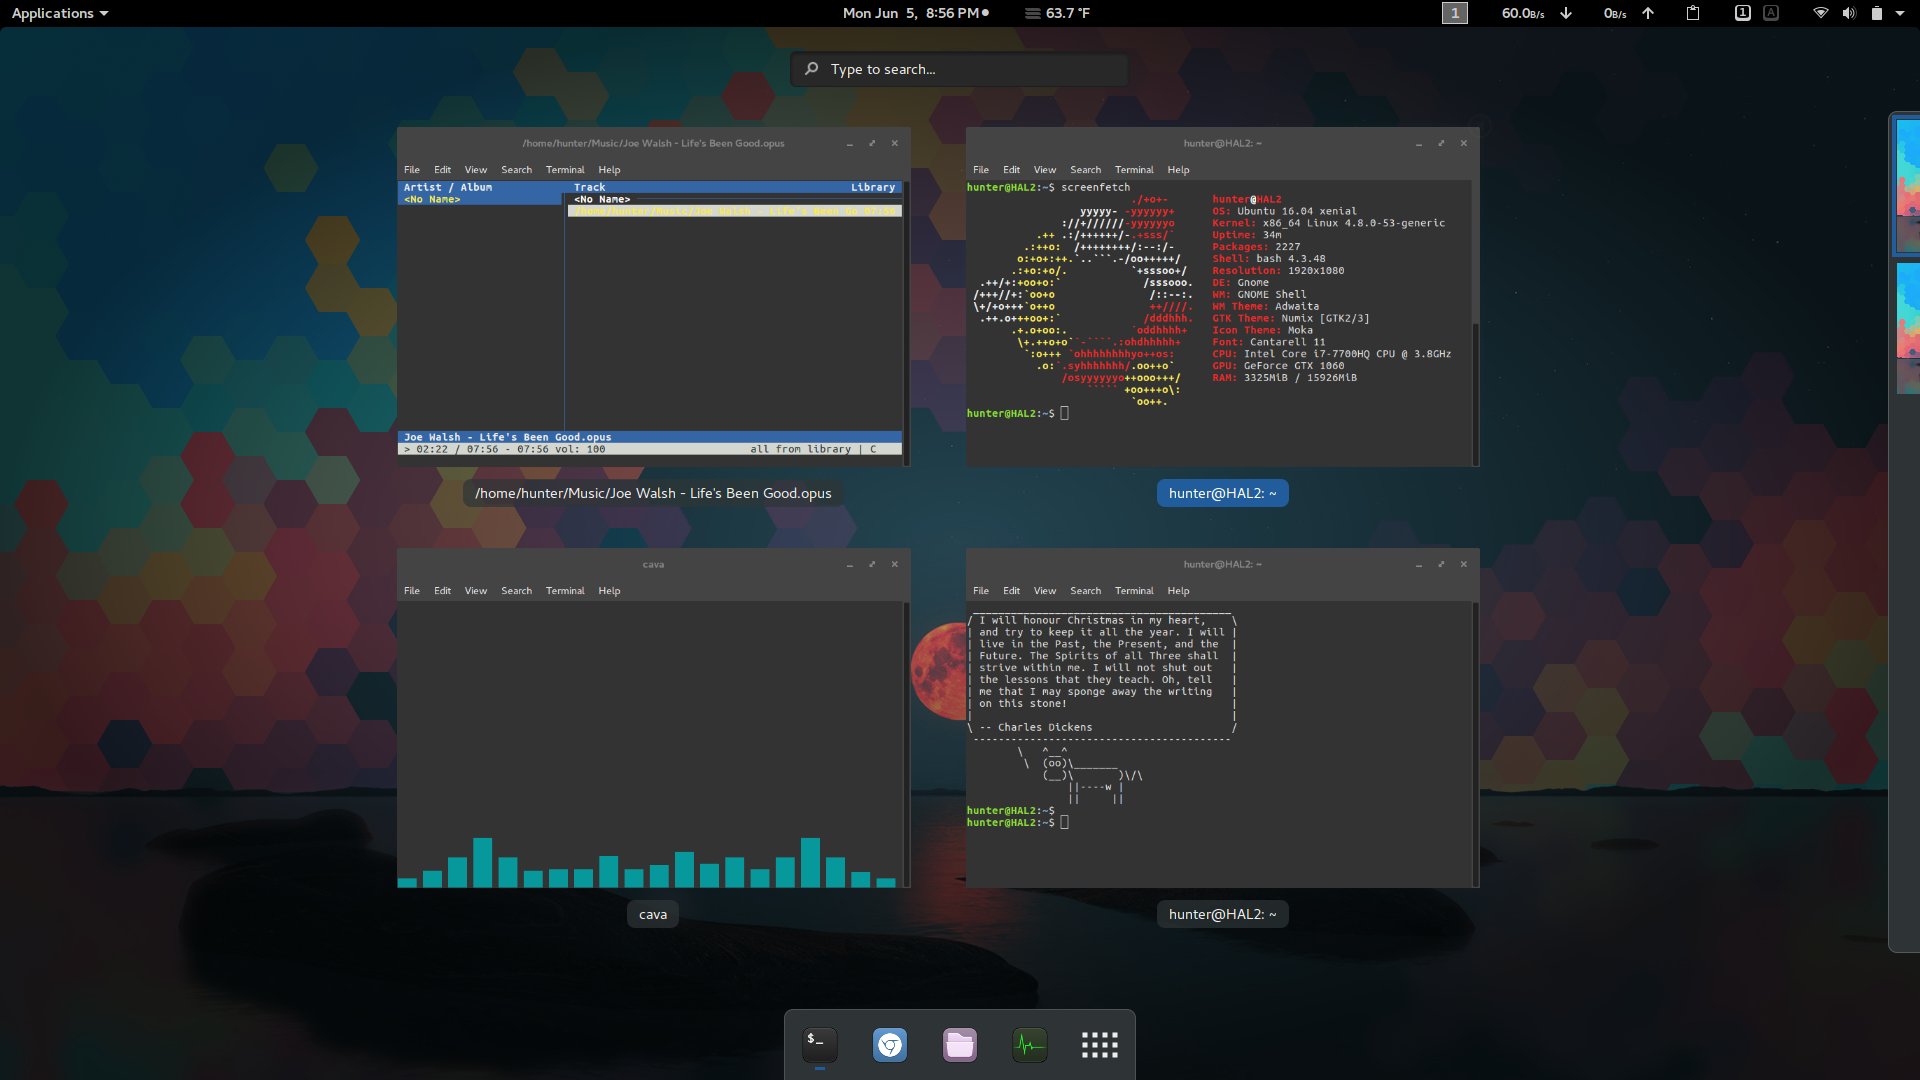The image size is (1920, 1080).
Task: Select hunter@HAL2 caption under cowsay quote window
Action: coord(1223,914)
